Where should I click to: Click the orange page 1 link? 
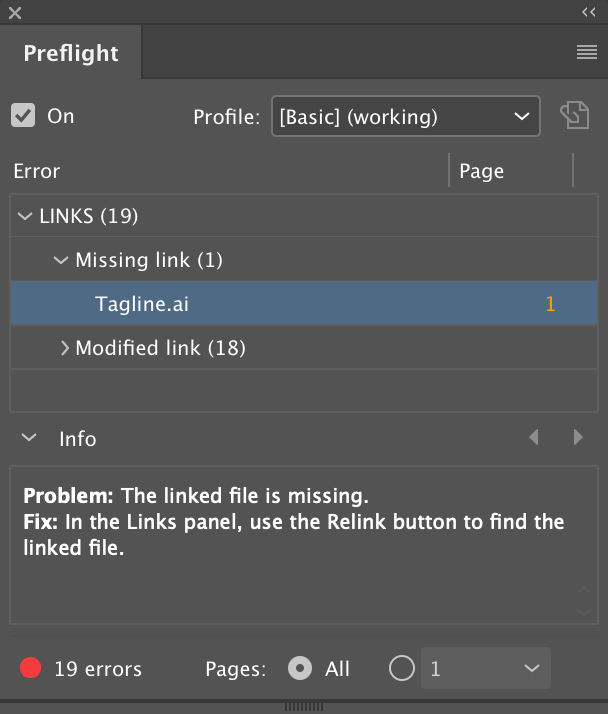[550, 304]
